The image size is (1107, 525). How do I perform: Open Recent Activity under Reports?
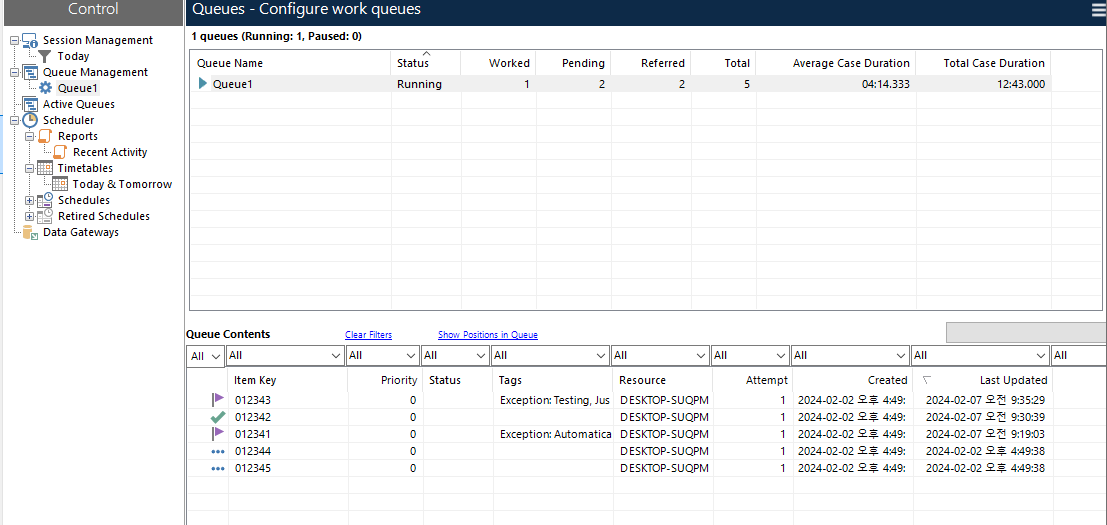110,152
